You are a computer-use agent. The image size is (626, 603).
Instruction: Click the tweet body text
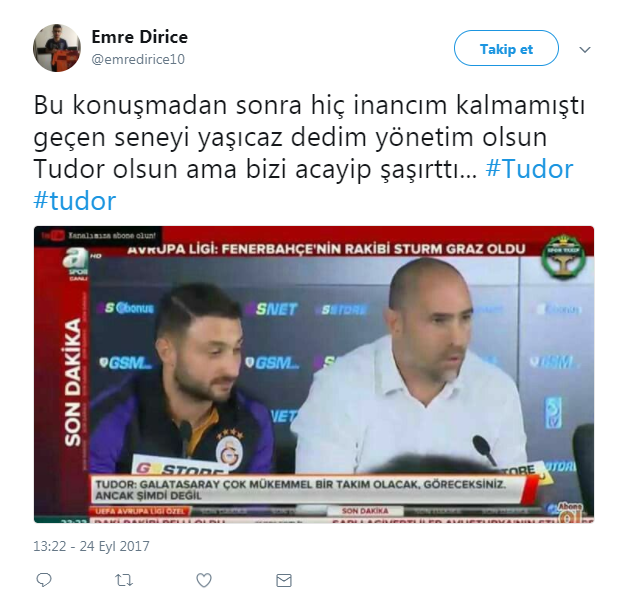[309, 153]
